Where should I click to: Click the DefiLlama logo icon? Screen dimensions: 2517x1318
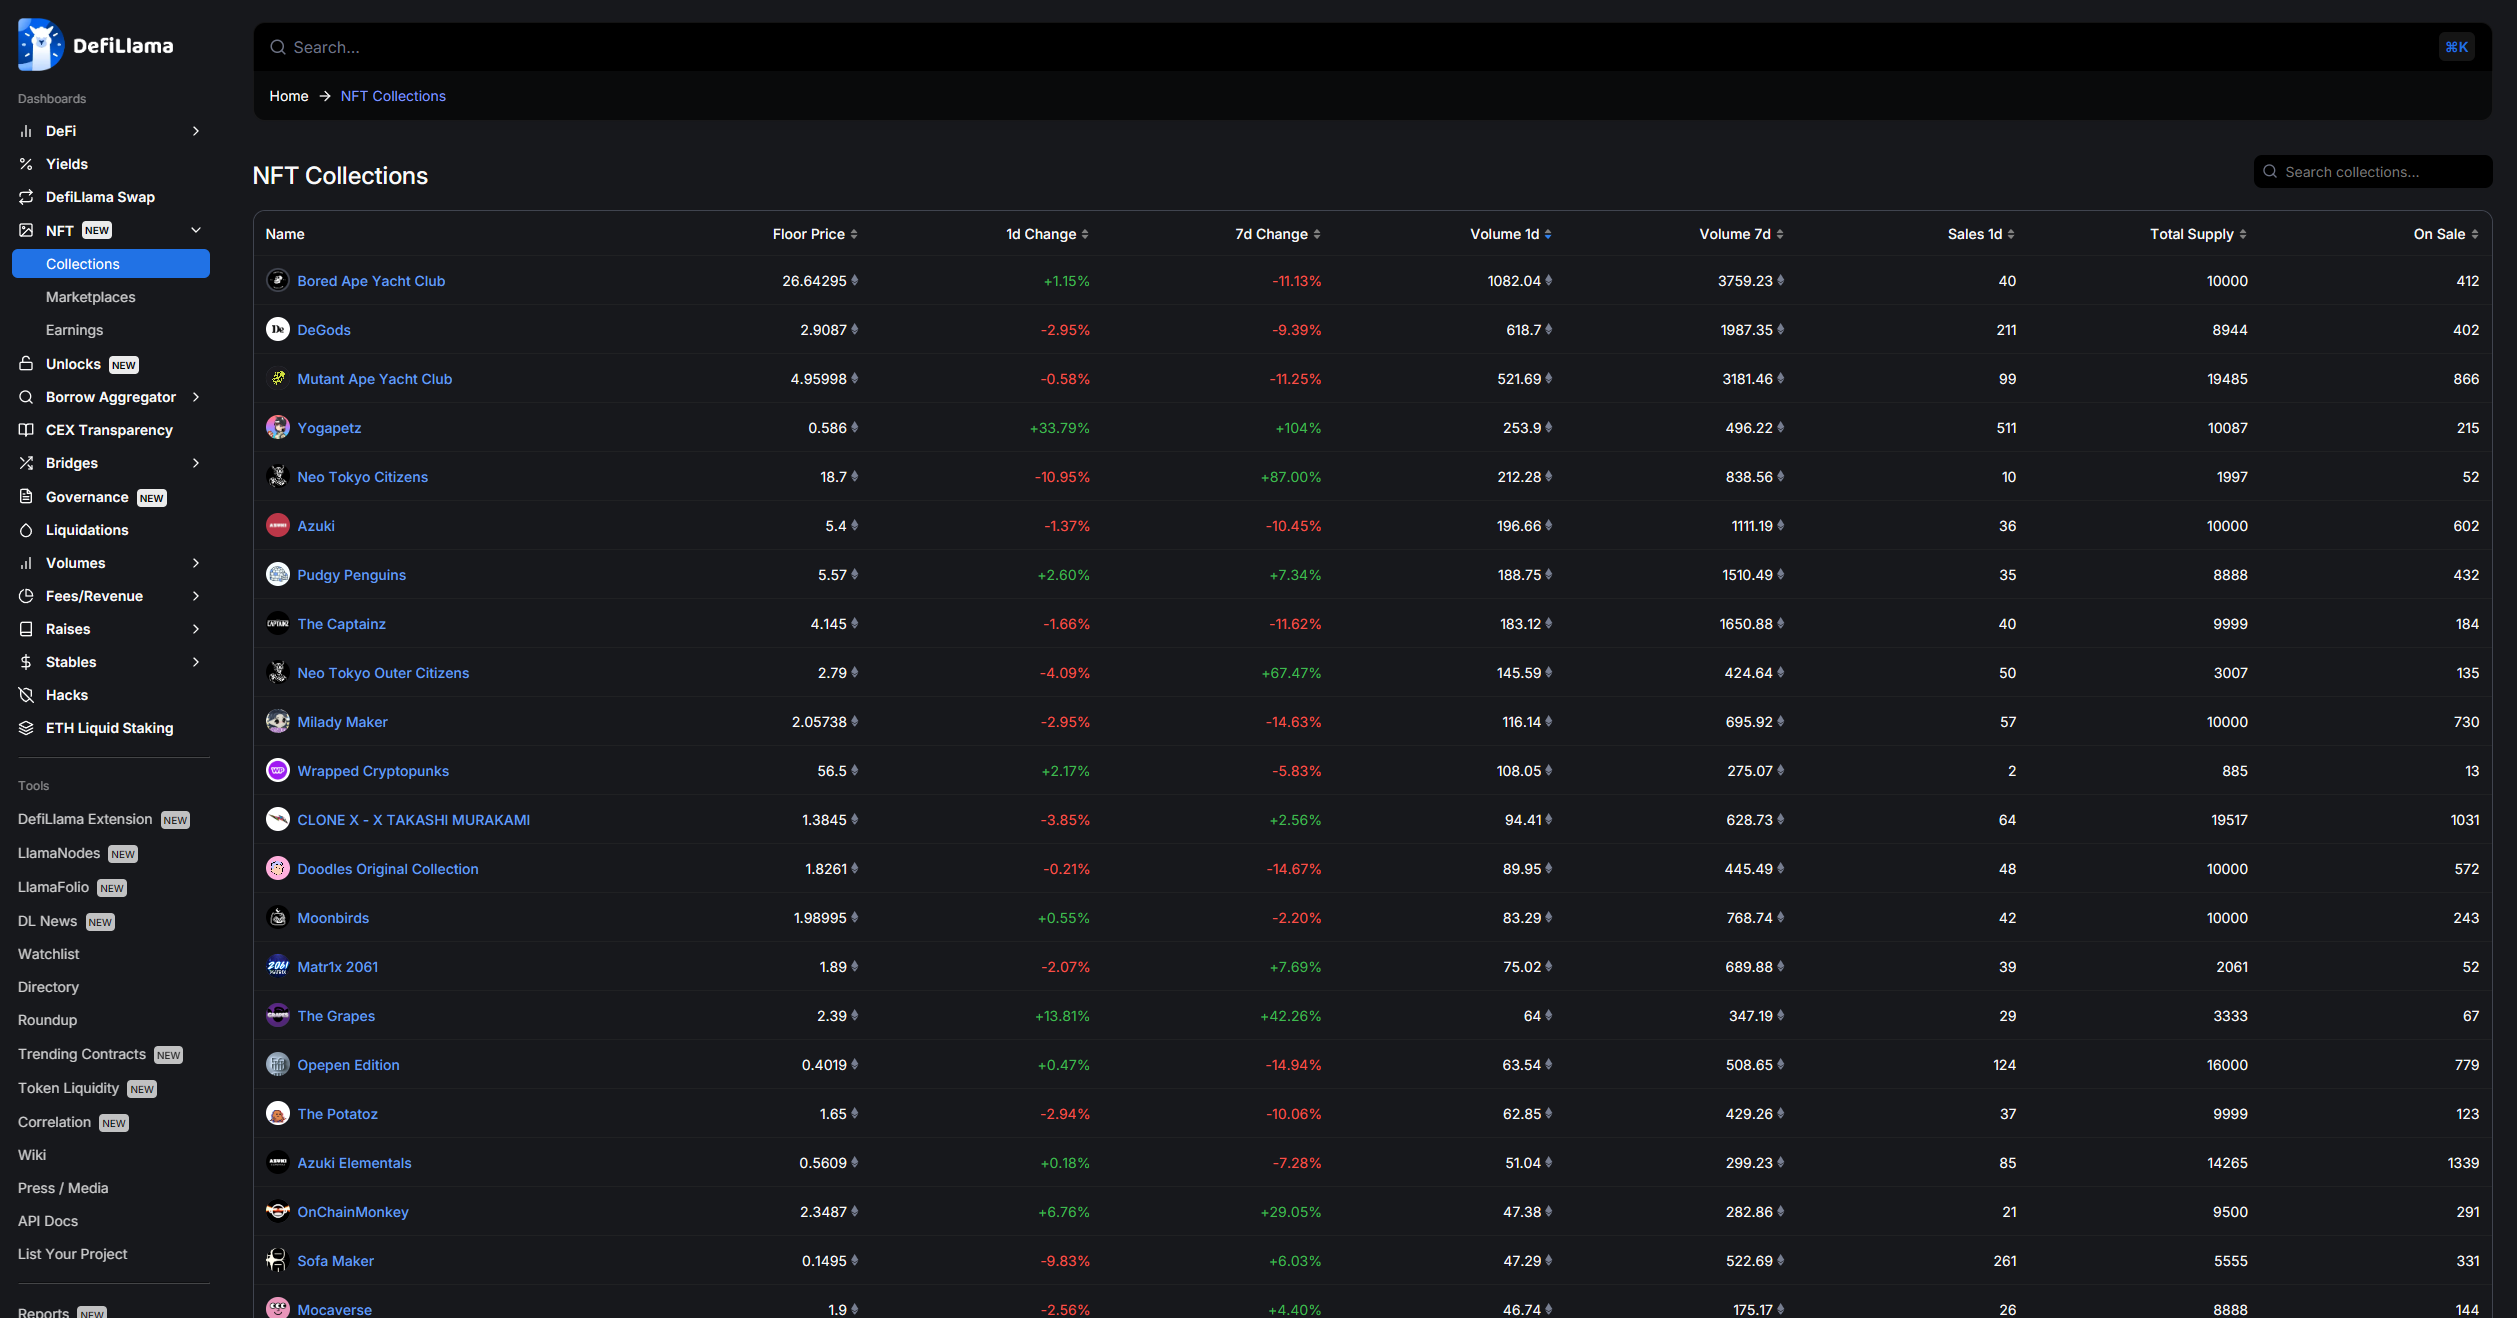[x=40, y=45]
